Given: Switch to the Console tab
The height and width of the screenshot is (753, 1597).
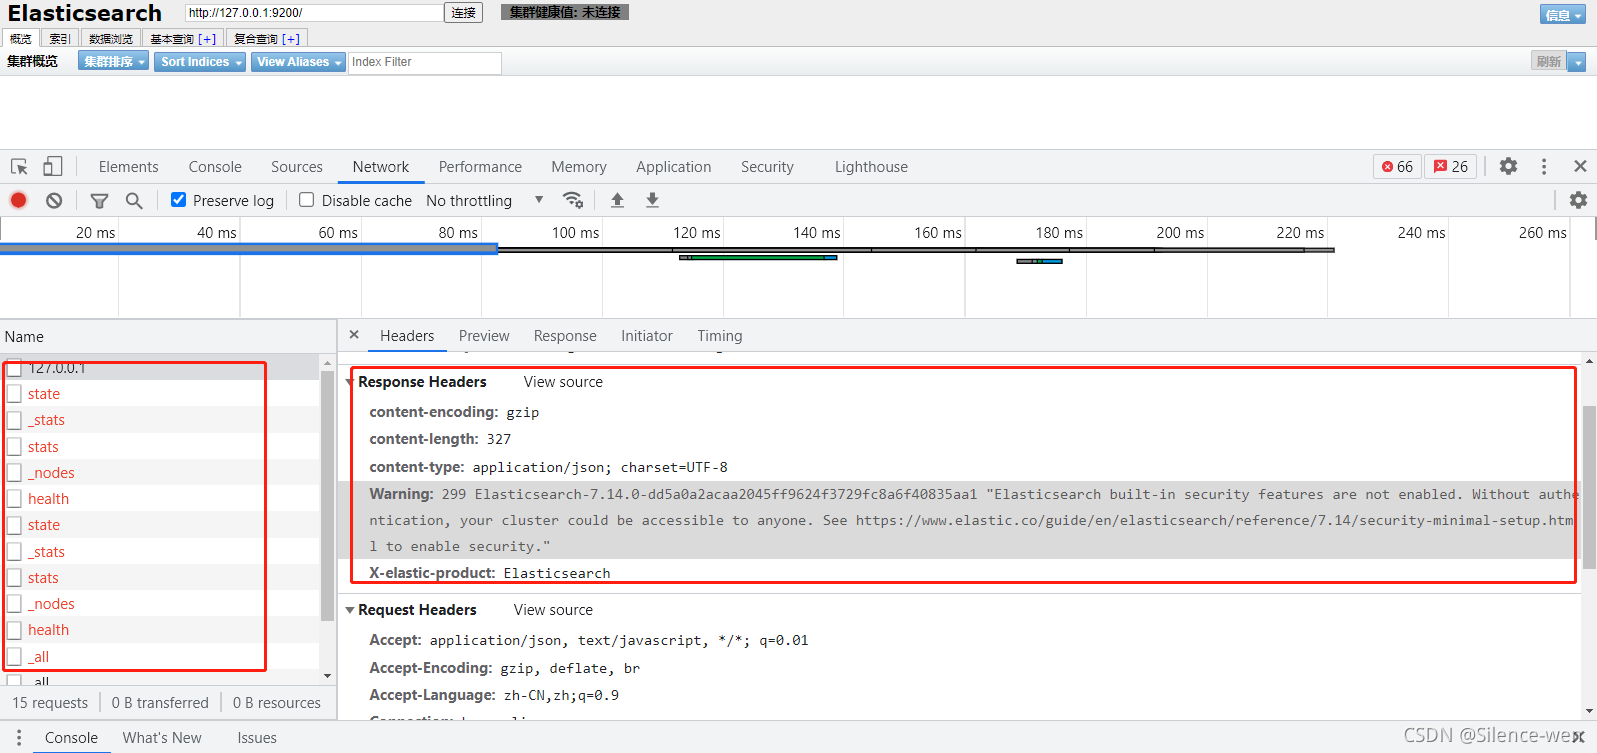Looking at the screenshot, I should (x=215, y=167).
